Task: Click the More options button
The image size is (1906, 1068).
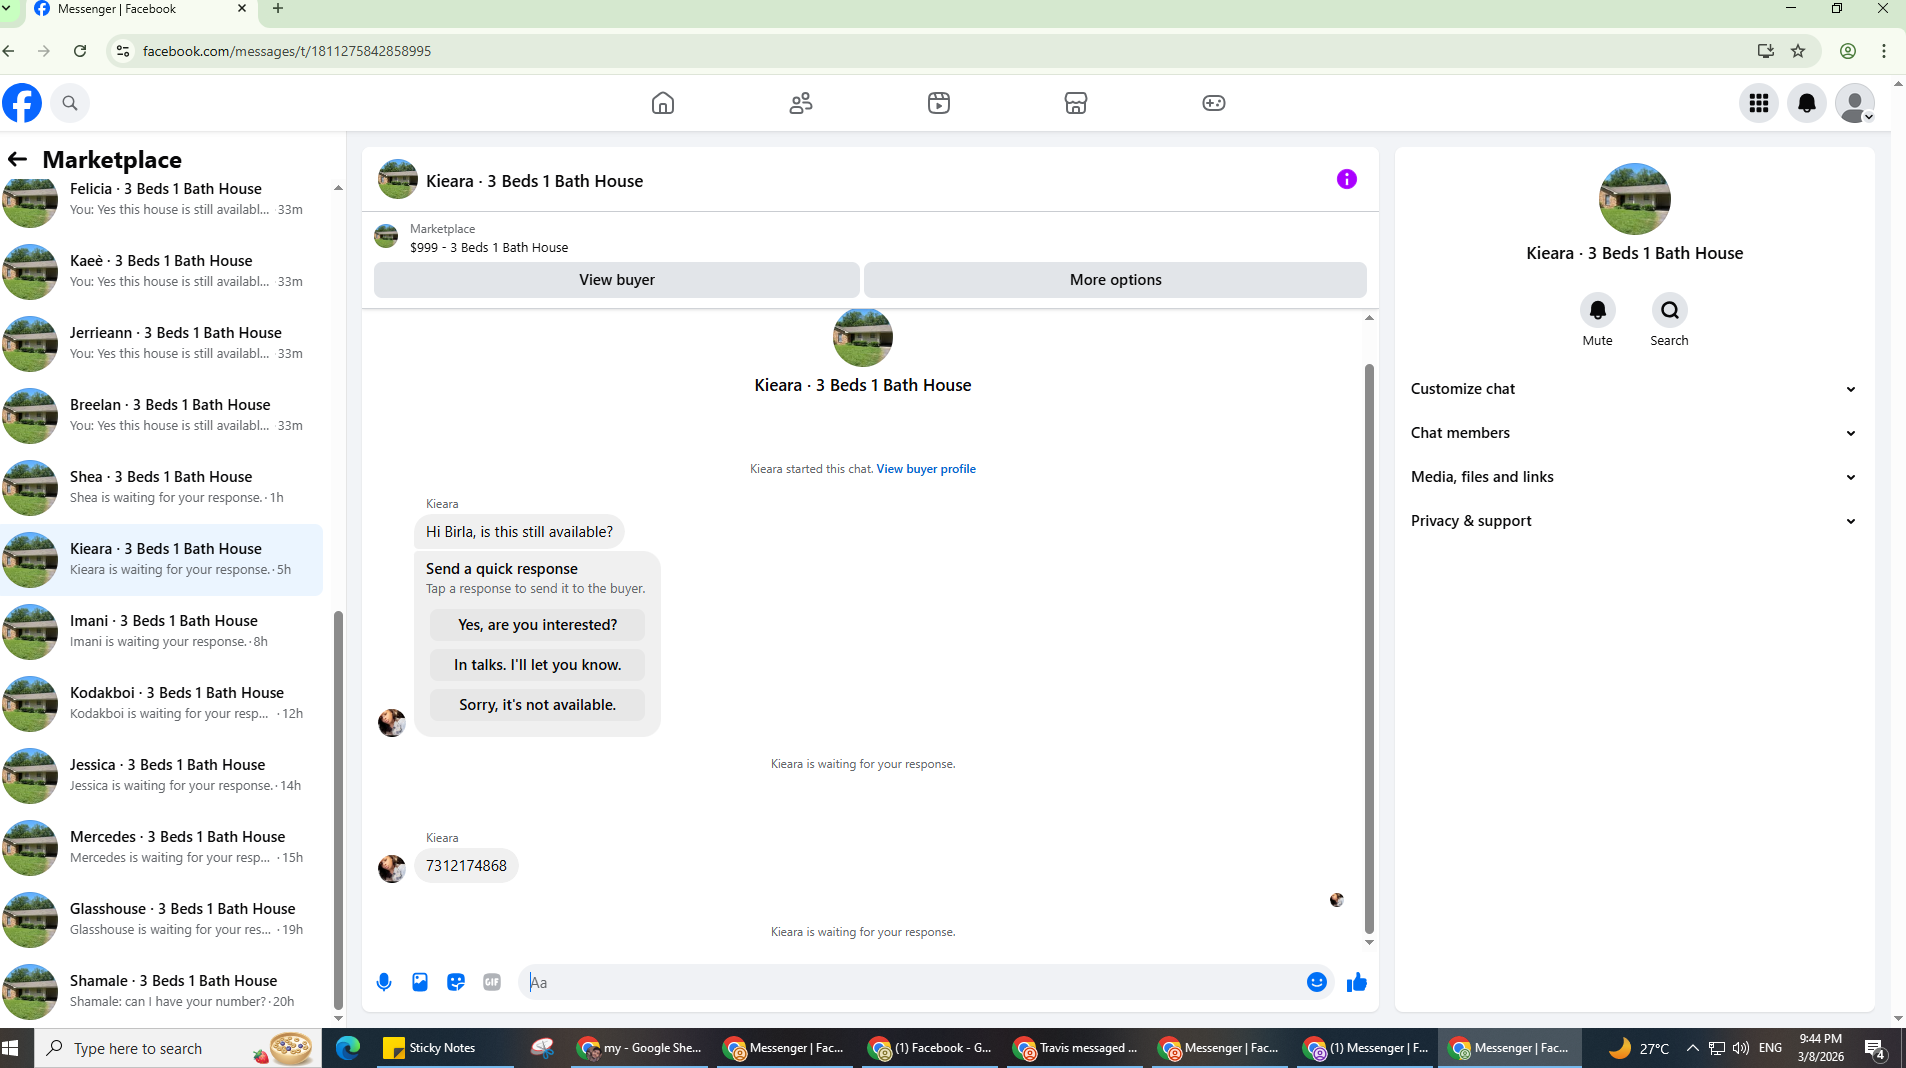Action: click(1115, 280)
